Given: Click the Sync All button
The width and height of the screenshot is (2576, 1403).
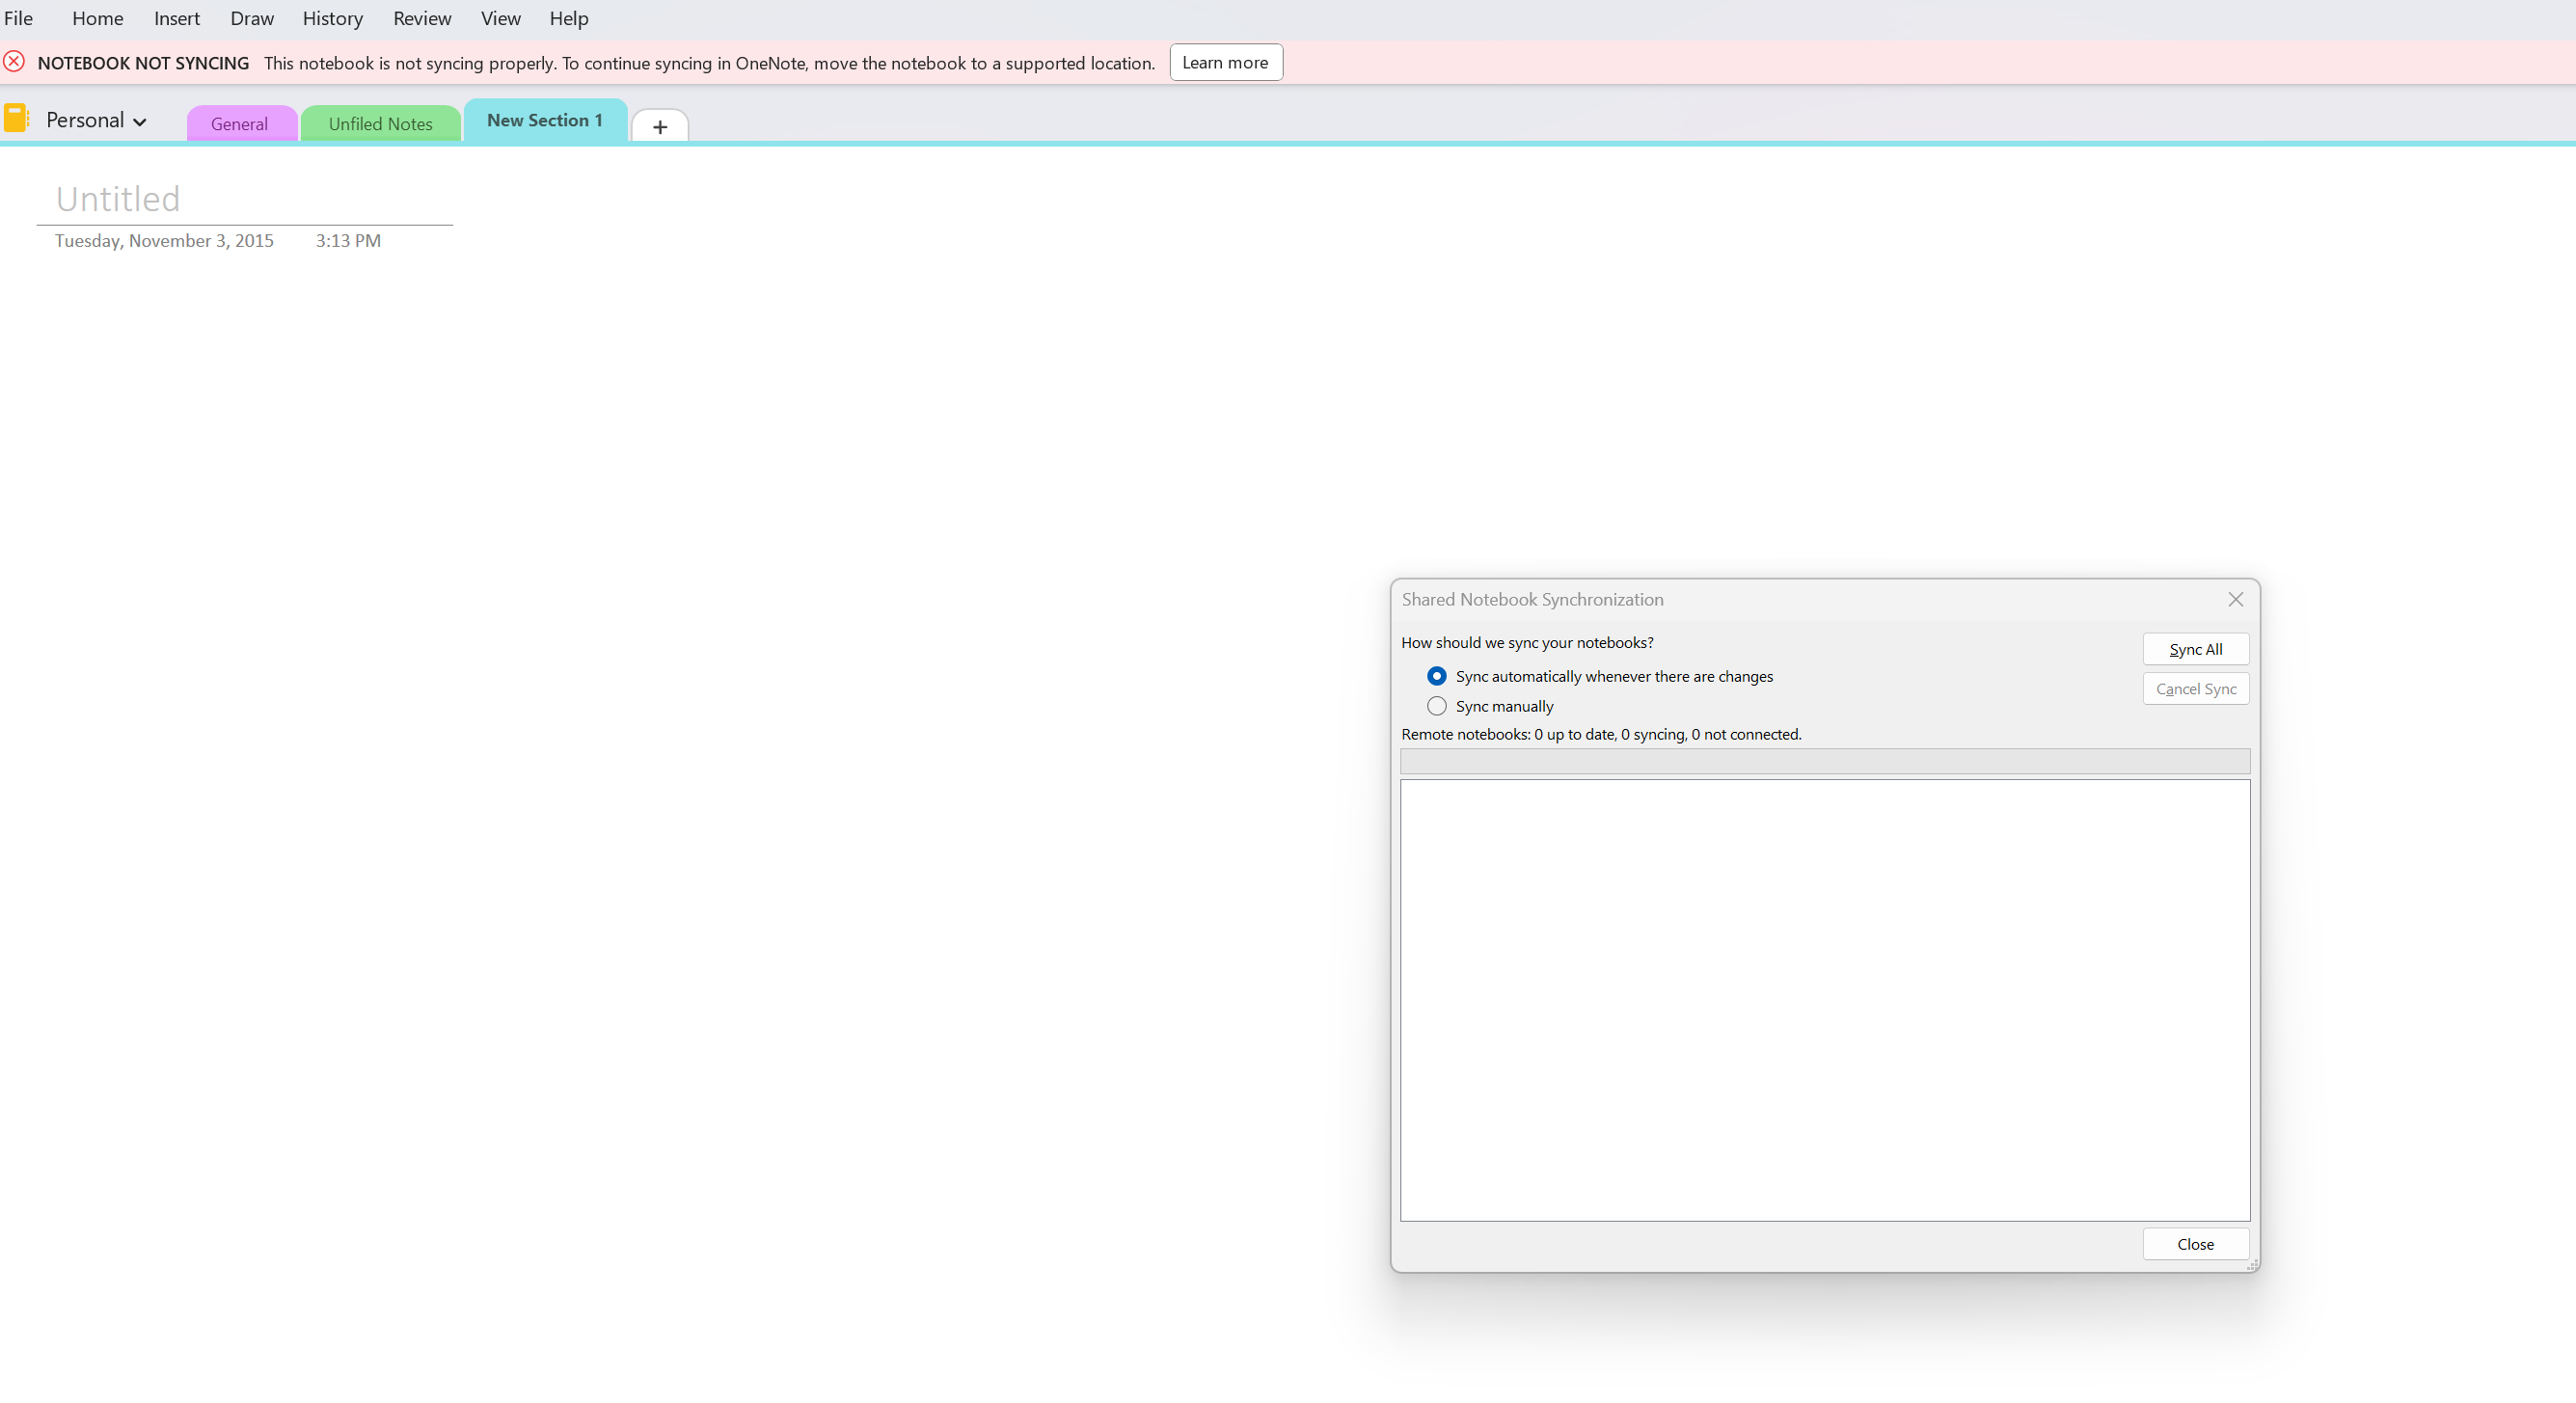Looking at the screenshot, I should coord(2195,649).
